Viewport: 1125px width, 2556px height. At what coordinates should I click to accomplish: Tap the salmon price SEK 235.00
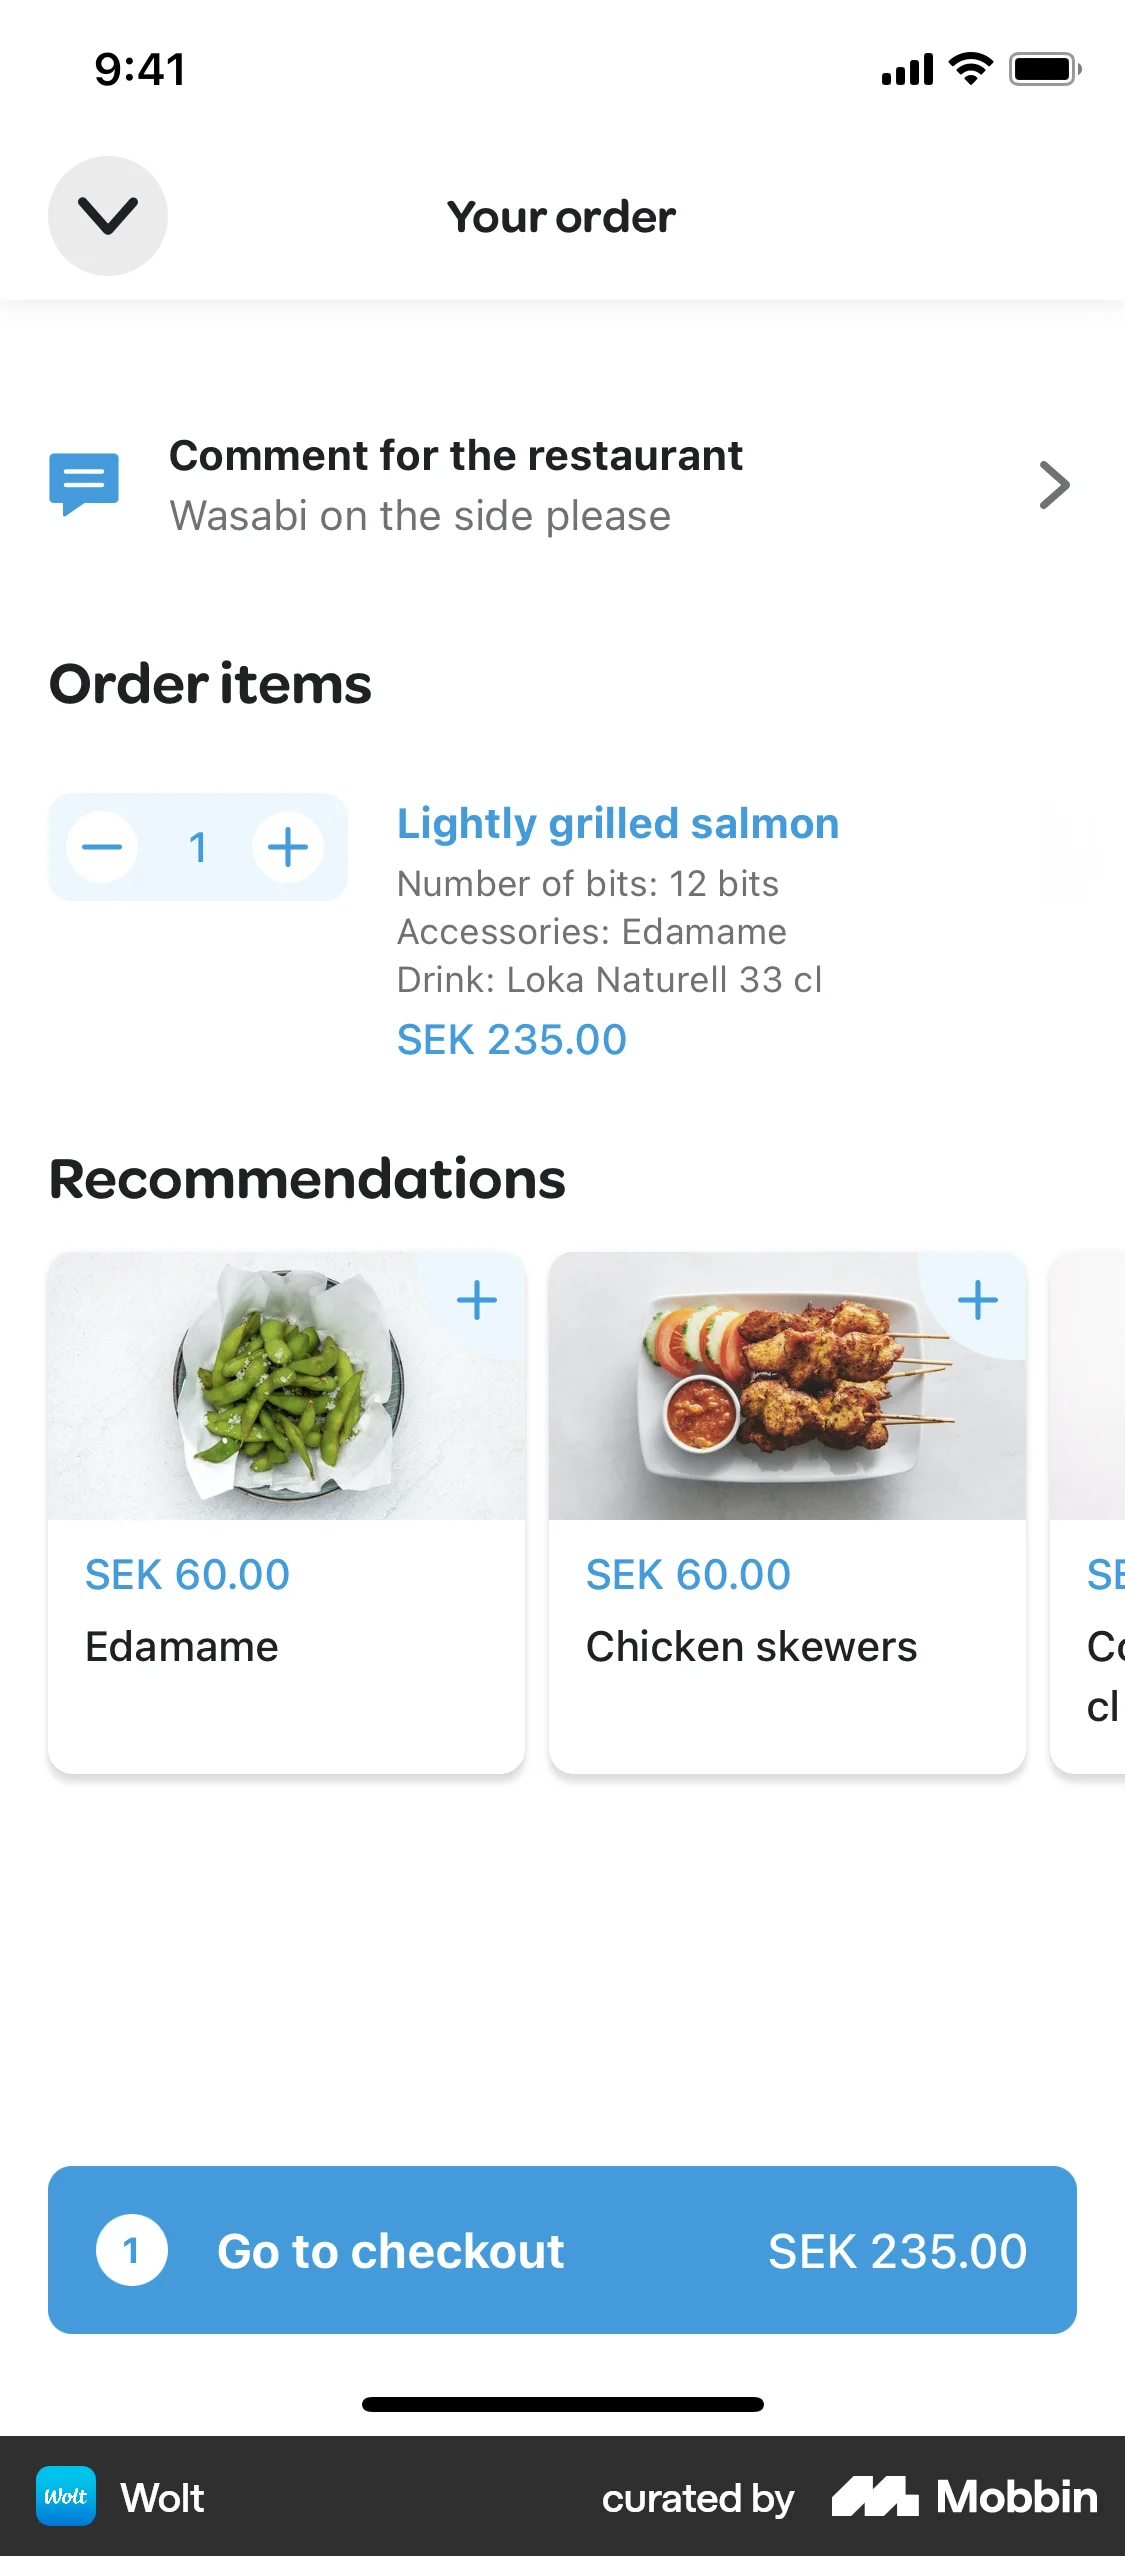click(x=511, y=1040)
